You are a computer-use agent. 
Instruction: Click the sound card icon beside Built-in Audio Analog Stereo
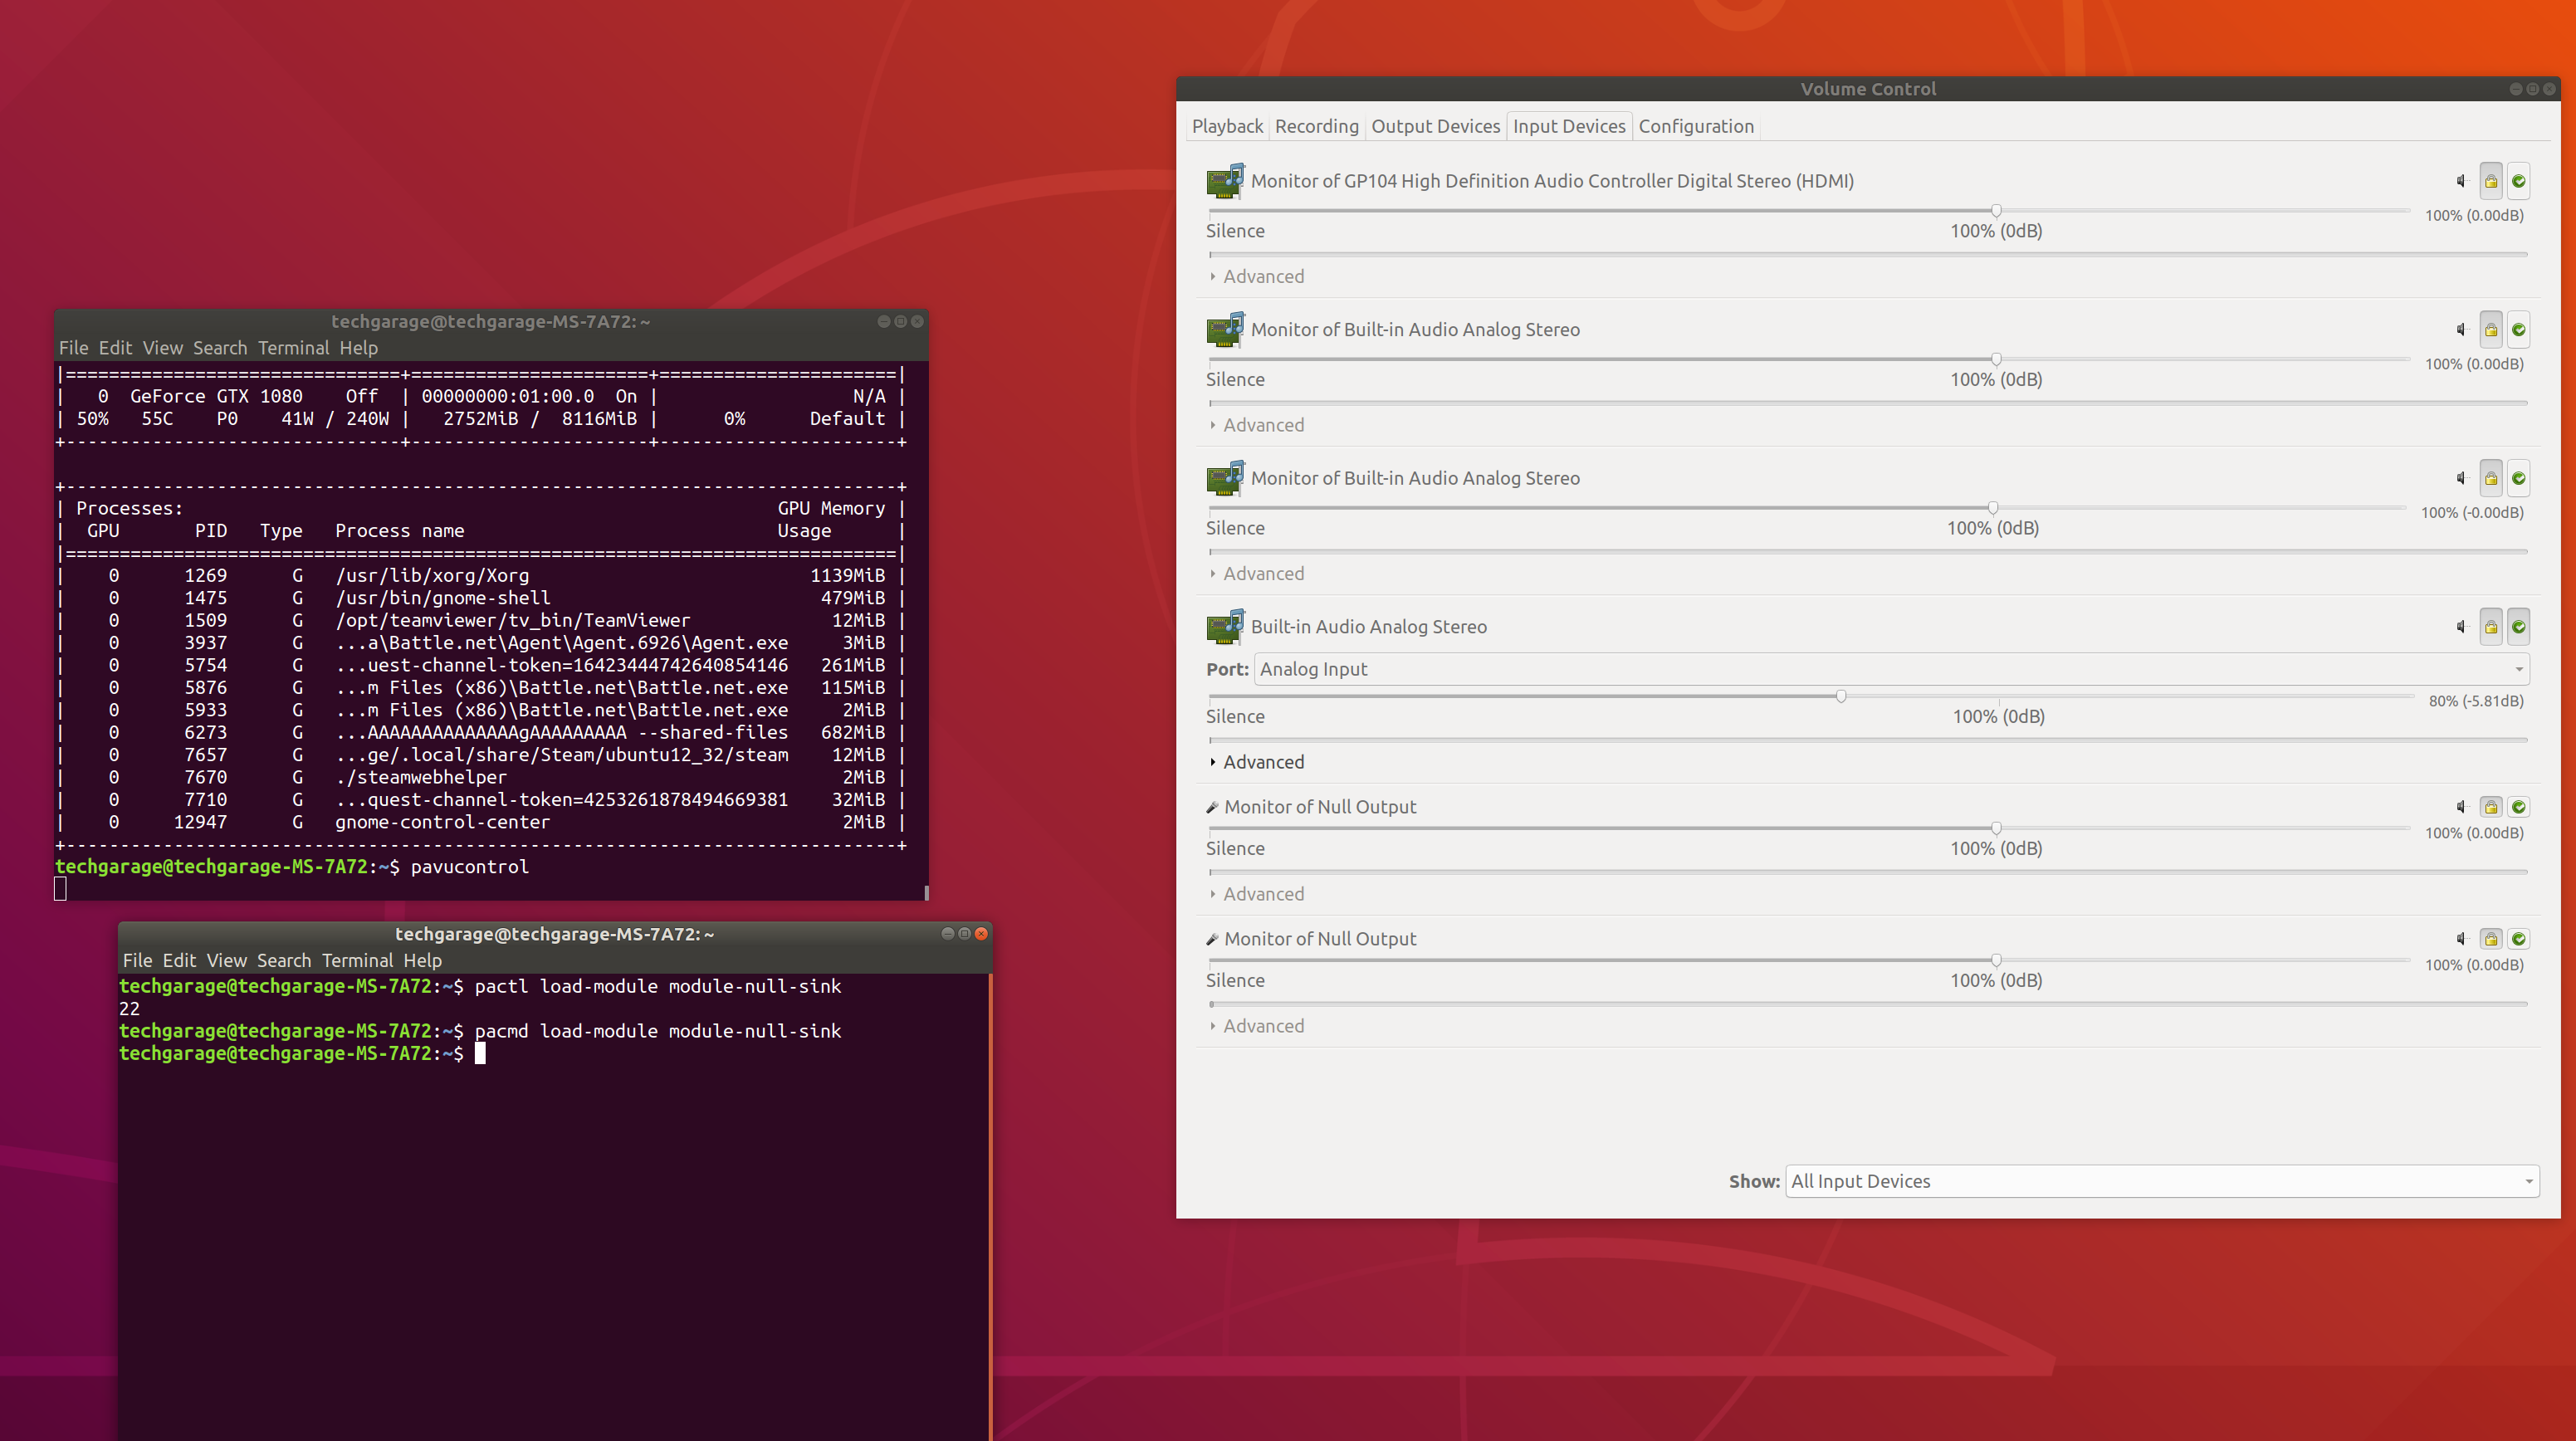(x=1225, y=627)
